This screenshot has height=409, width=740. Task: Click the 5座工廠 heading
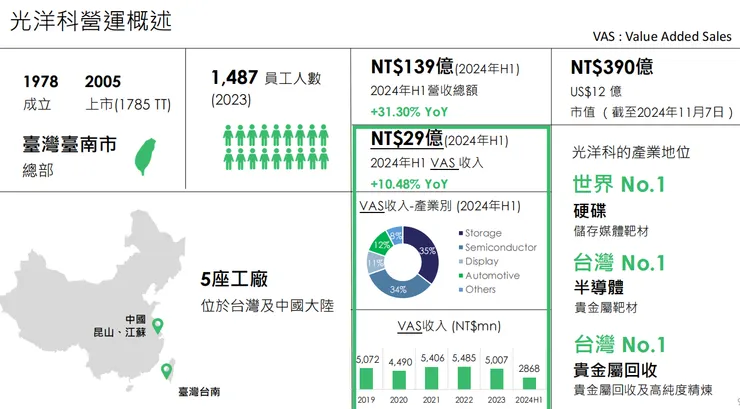point(234,279)
